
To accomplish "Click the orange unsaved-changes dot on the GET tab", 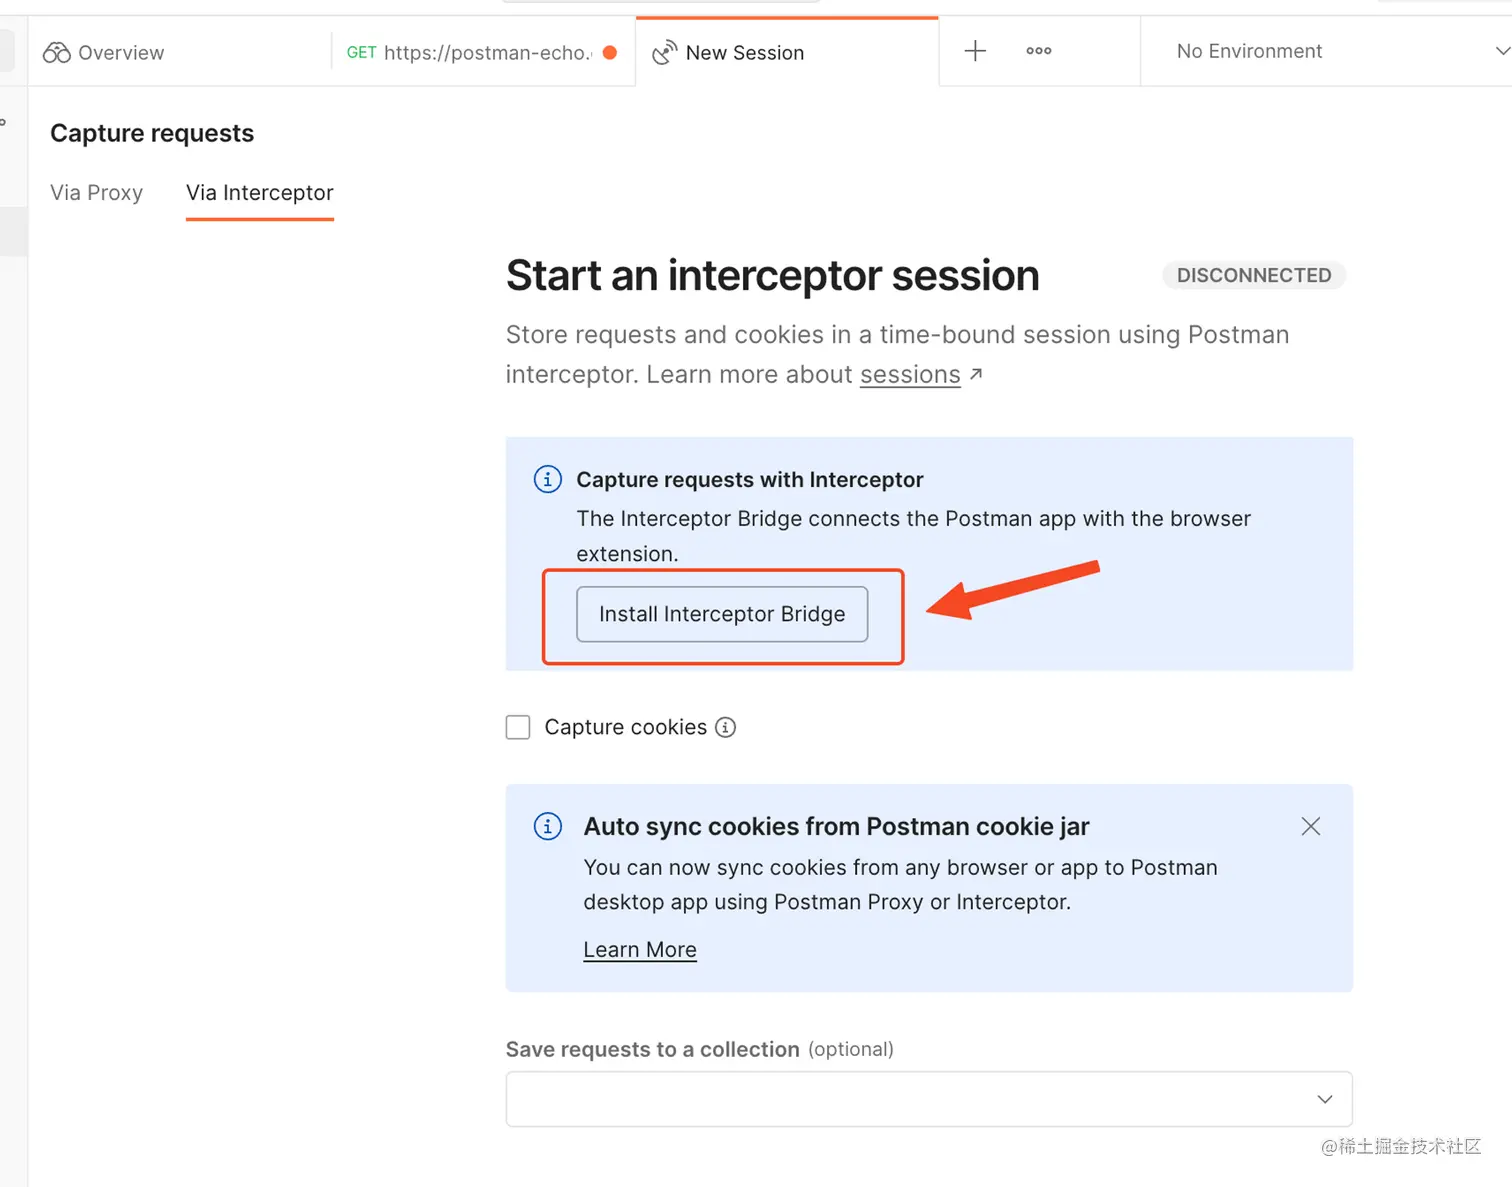I will (610, 53).
